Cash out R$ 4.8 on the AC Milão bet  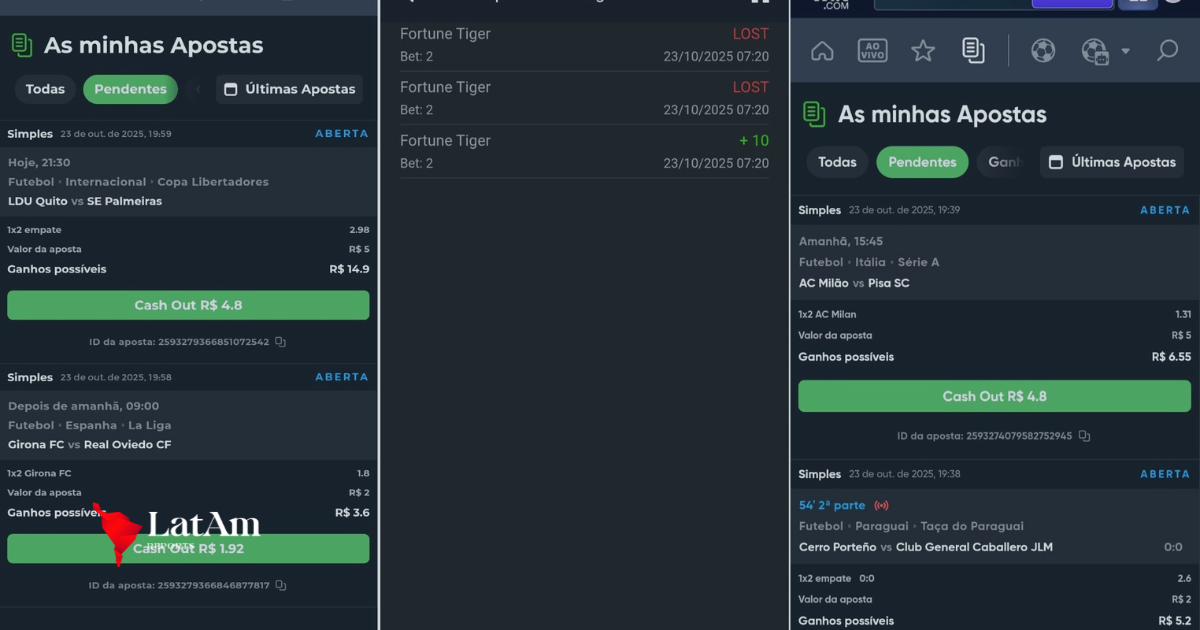[994, 396]
